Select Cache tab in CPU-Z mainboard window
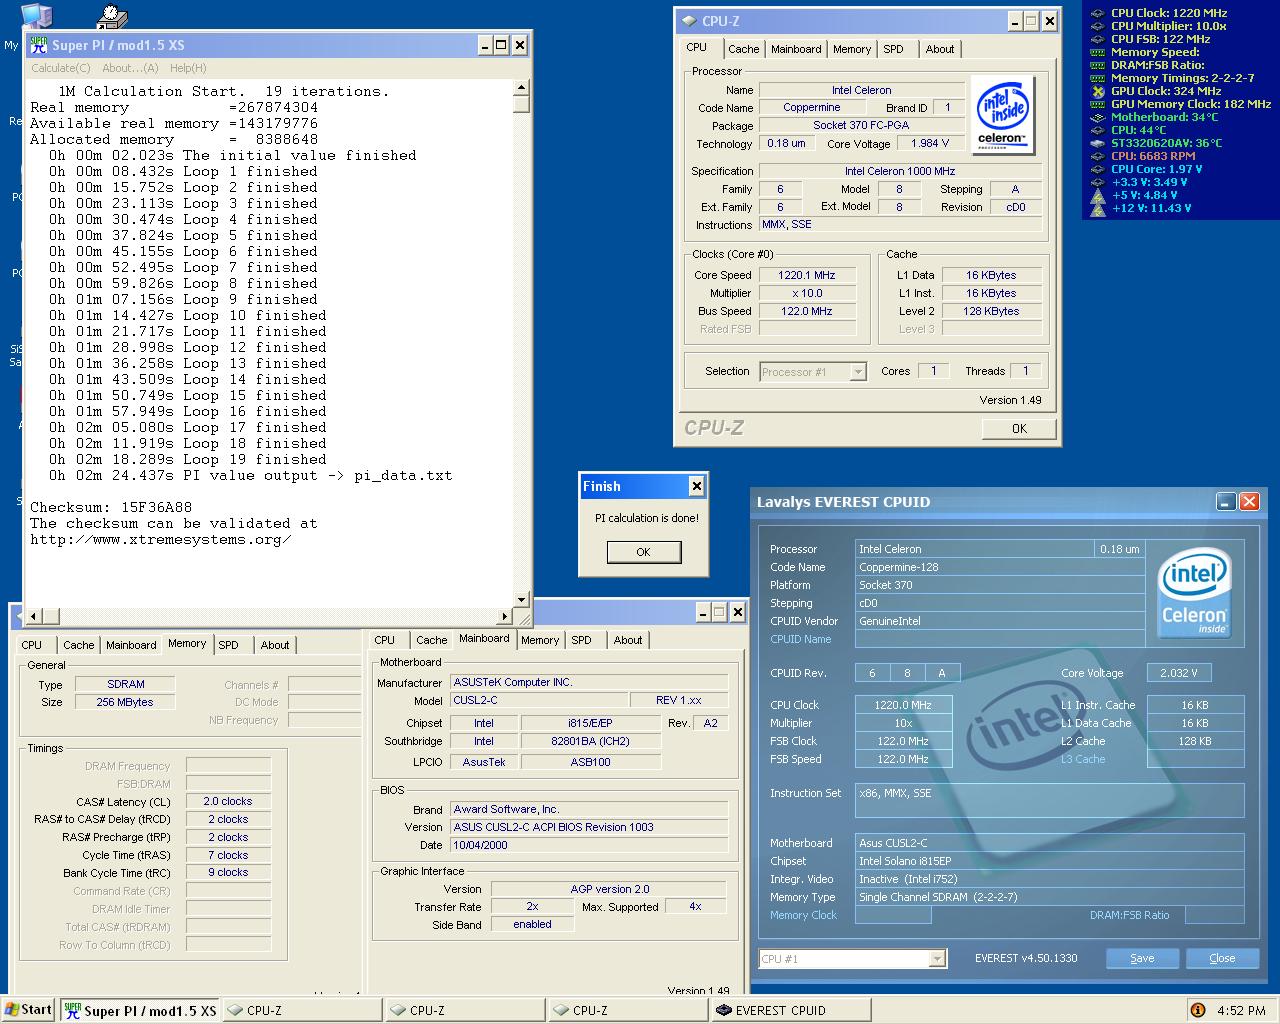This screenshot has height=1024, width=1280. [431, 640]
